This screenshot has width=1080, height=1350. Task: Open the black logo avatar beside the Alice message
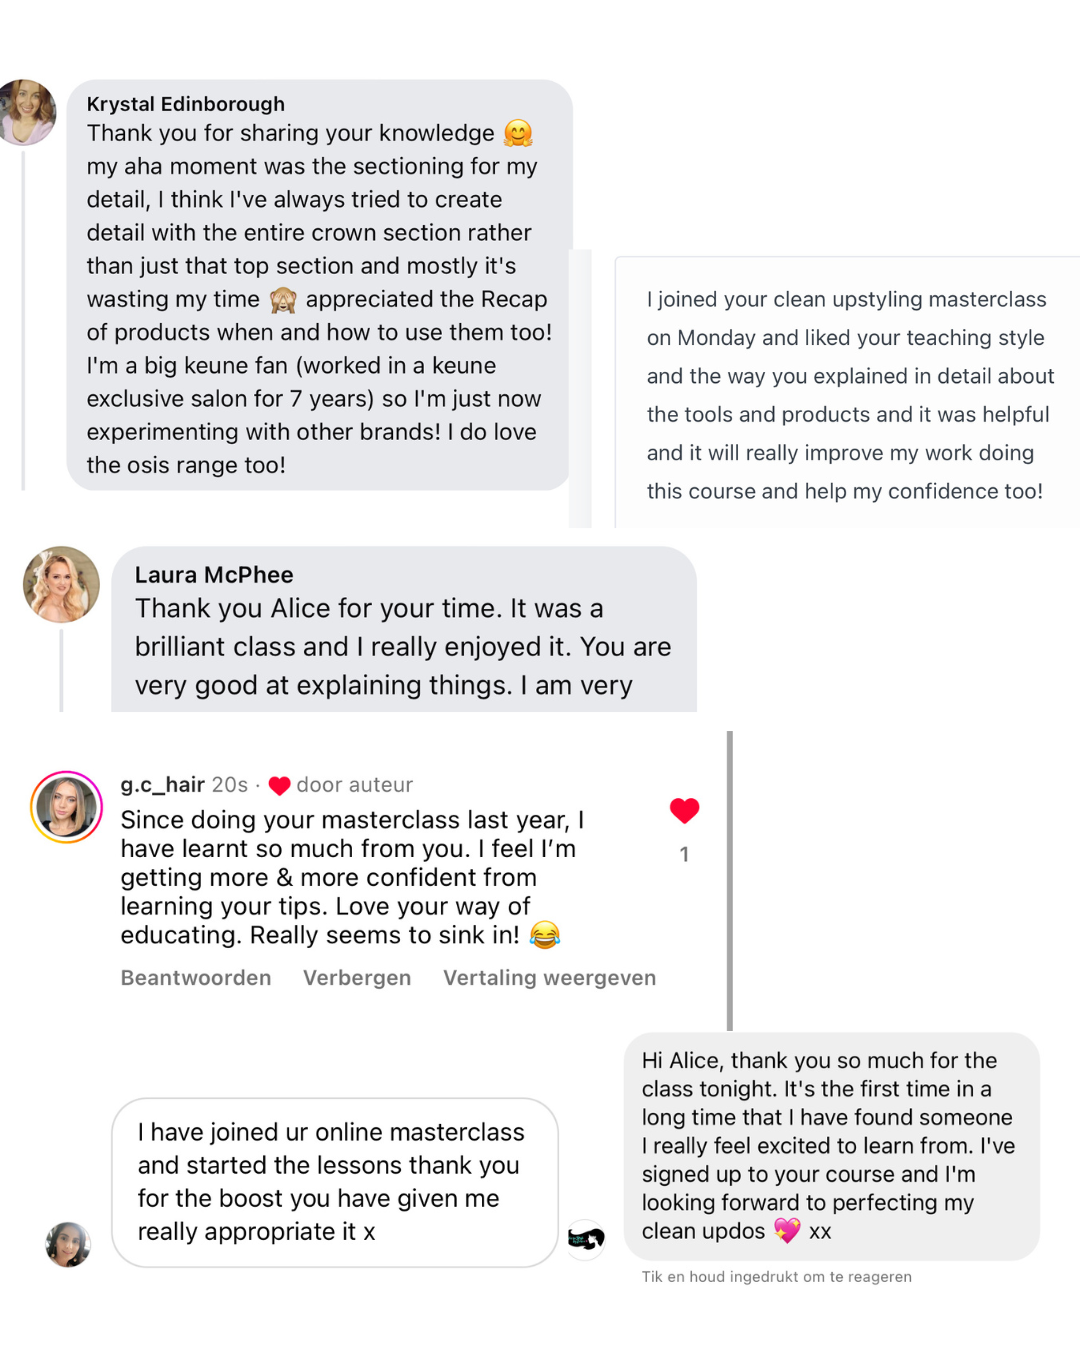click(587, 1239)
